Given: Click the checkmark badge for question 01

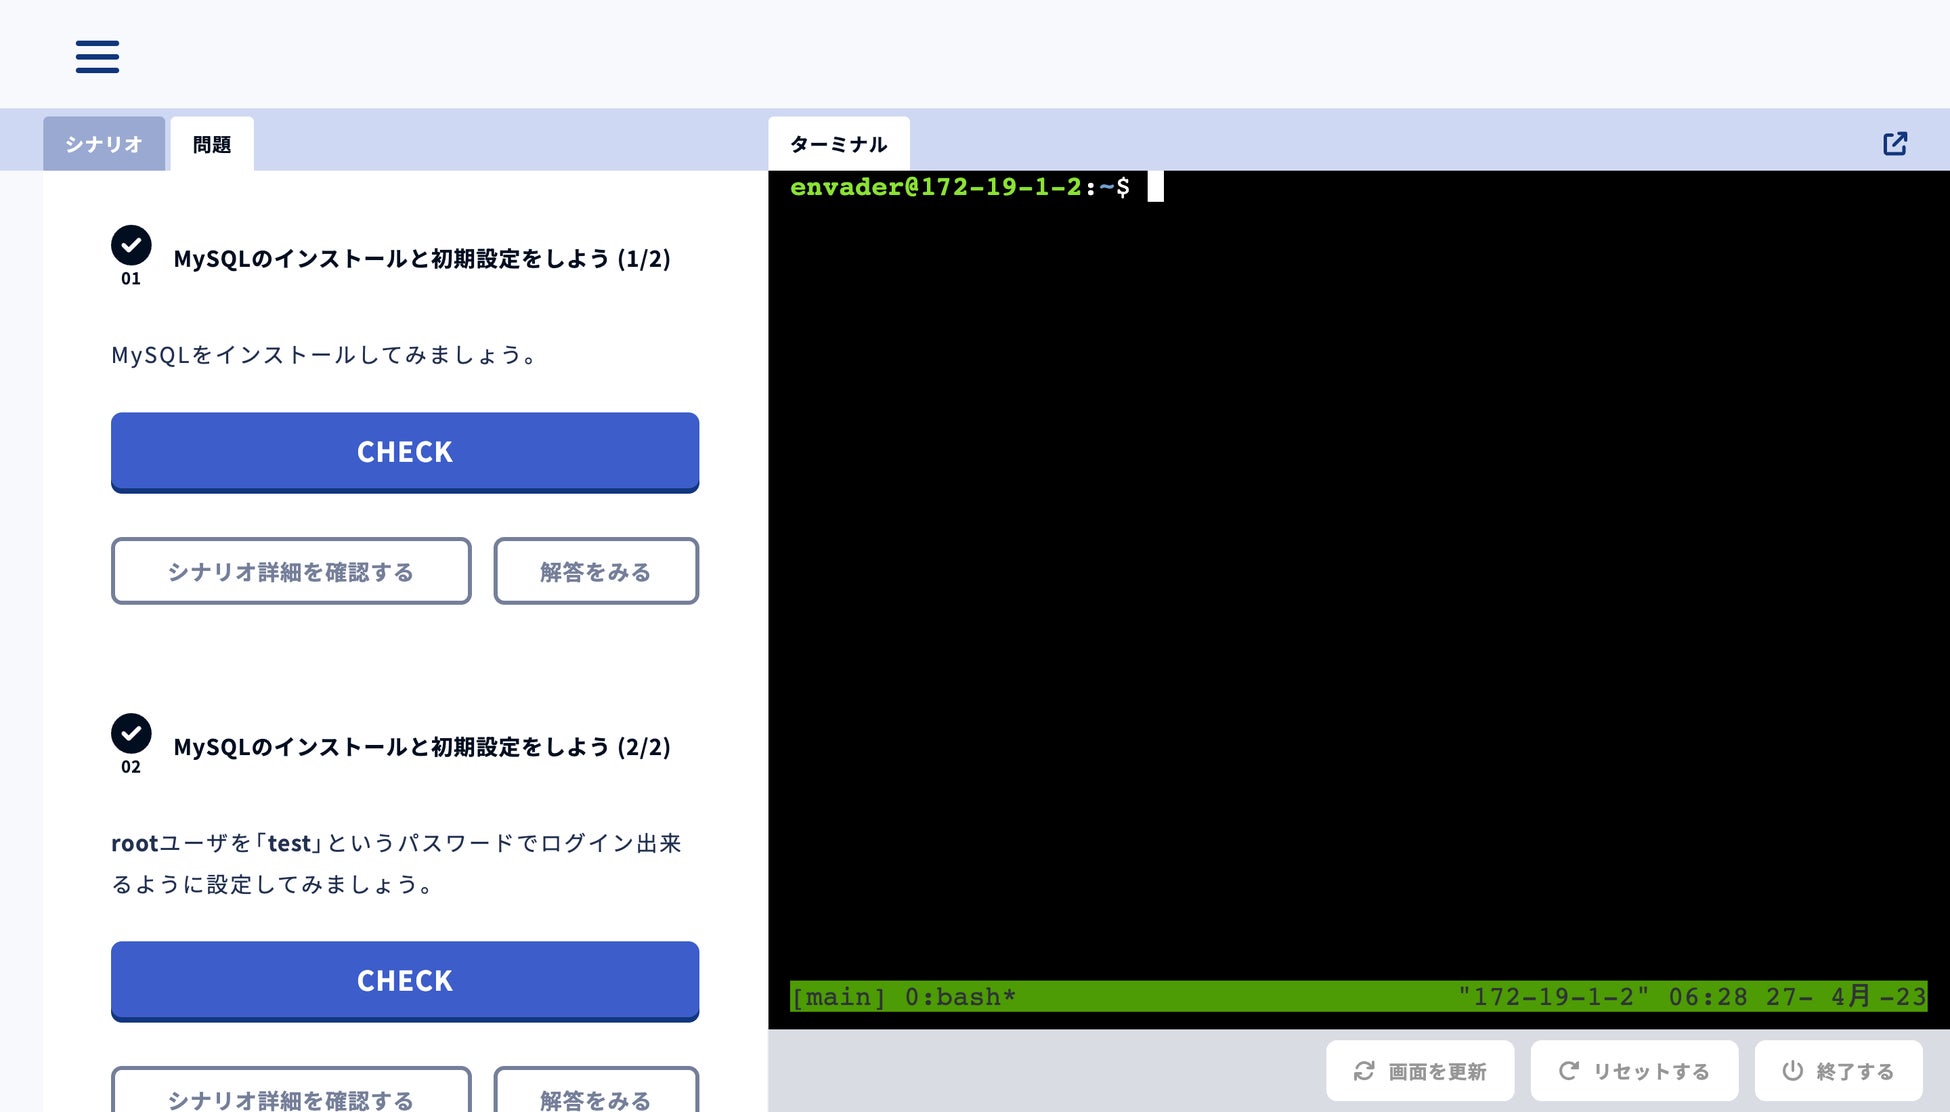Looking at the screenshot, I should pyautogui.click(x=131, y=245).
